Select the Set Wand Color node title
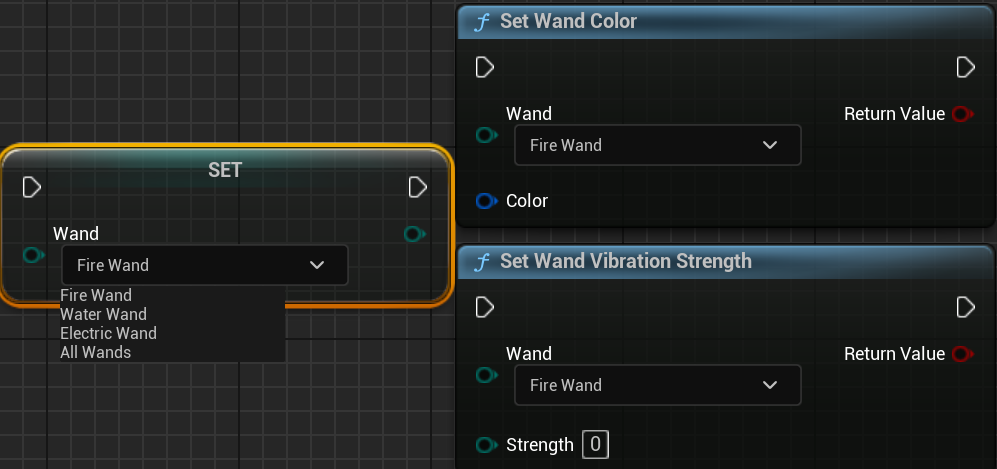 coord(568,21)
